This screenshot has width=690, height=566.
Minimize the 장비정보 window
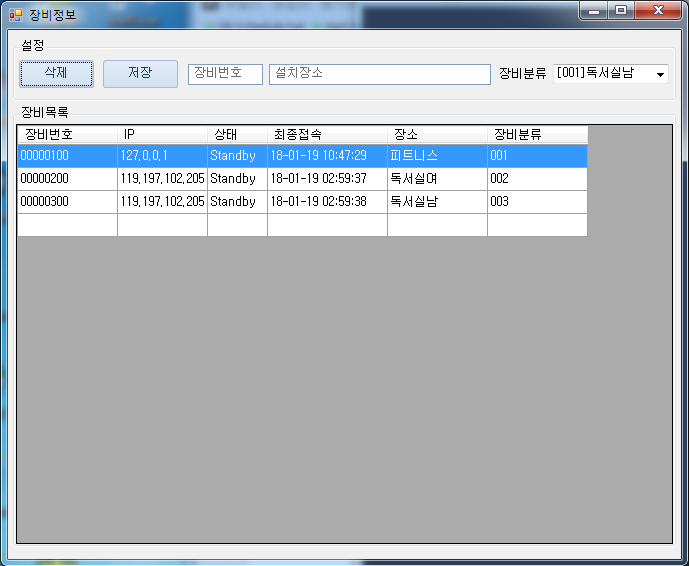coord(596,11)
